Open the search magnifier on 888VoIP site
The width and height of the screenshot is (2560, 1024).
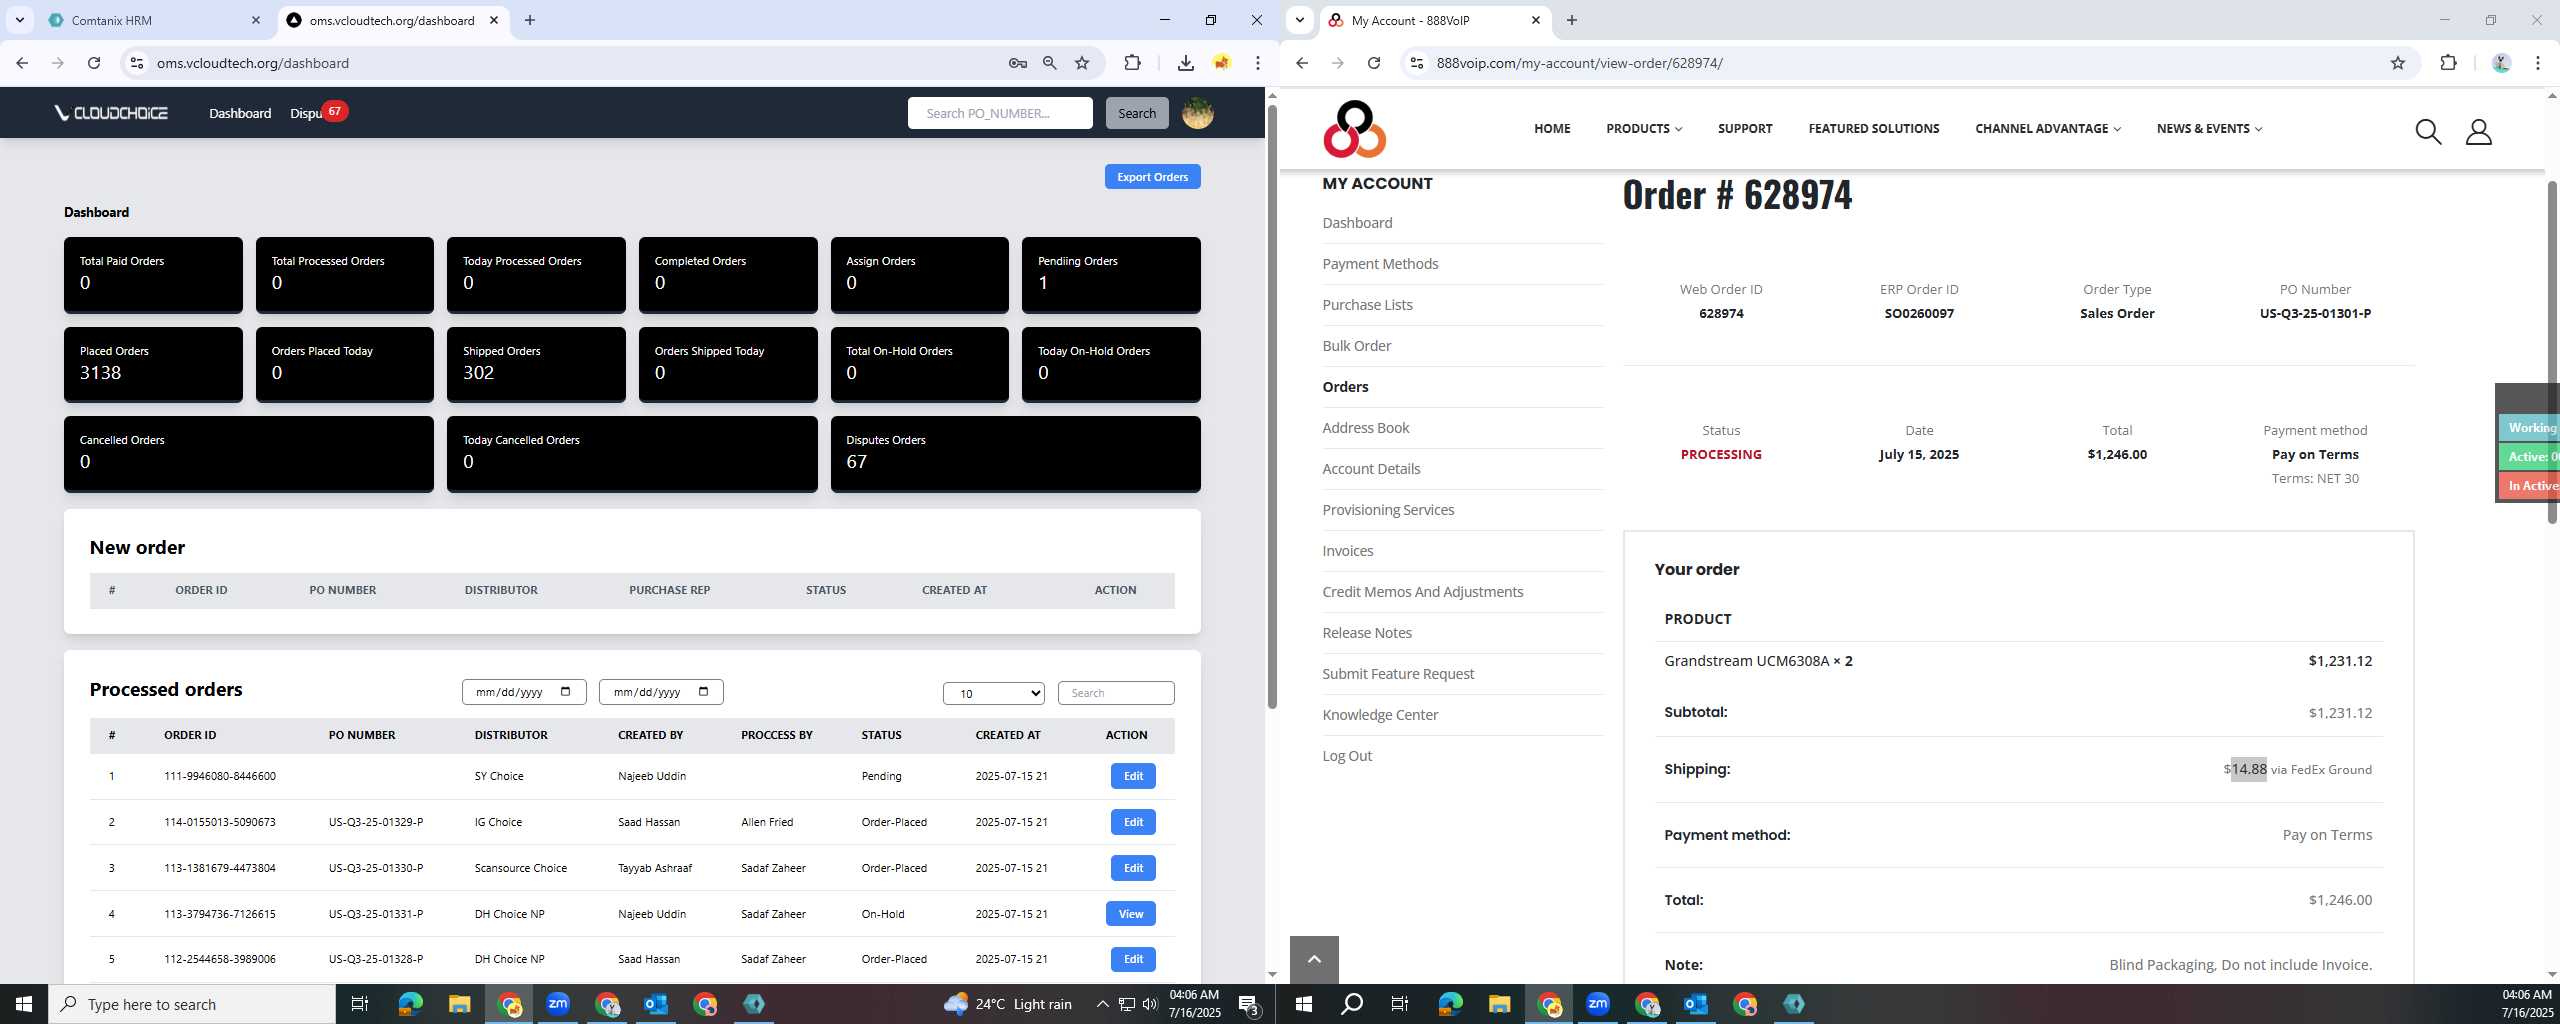click(x=2428, y=131)
